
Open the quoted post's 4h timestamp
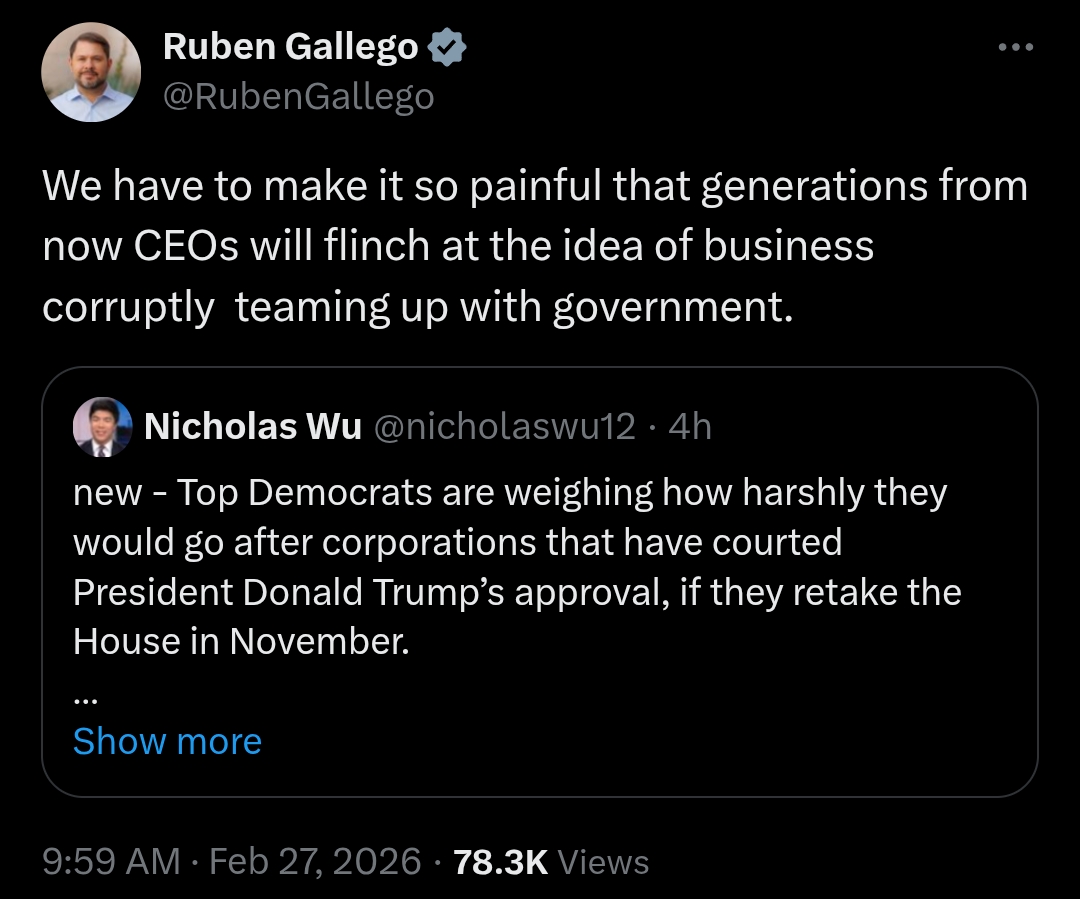[x=690, y=427]
